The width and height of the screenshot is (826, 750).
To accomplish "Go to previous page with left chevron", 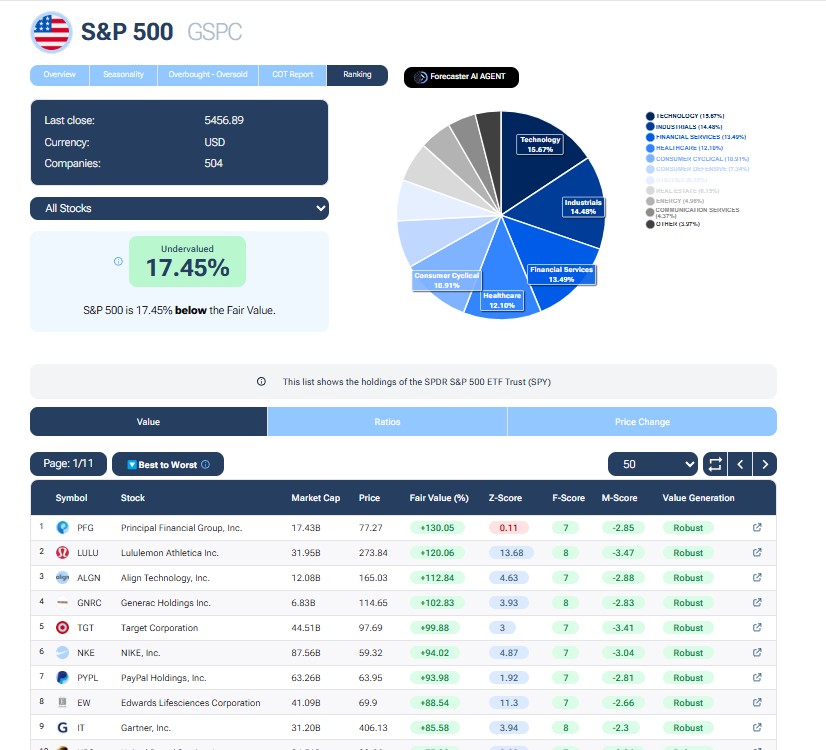I will coord(740,464).
